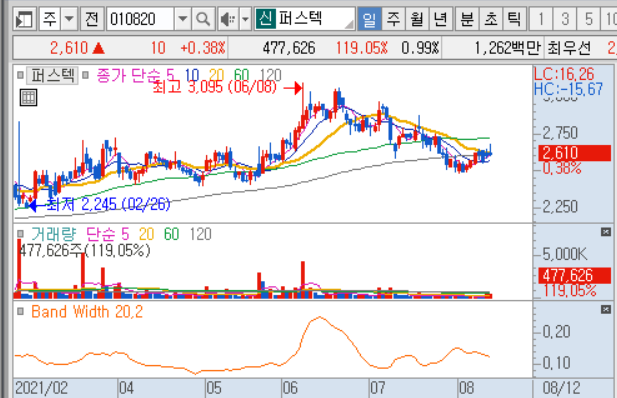Close the volume indicator panel
617x398 pixels.
tap(606, 232)
